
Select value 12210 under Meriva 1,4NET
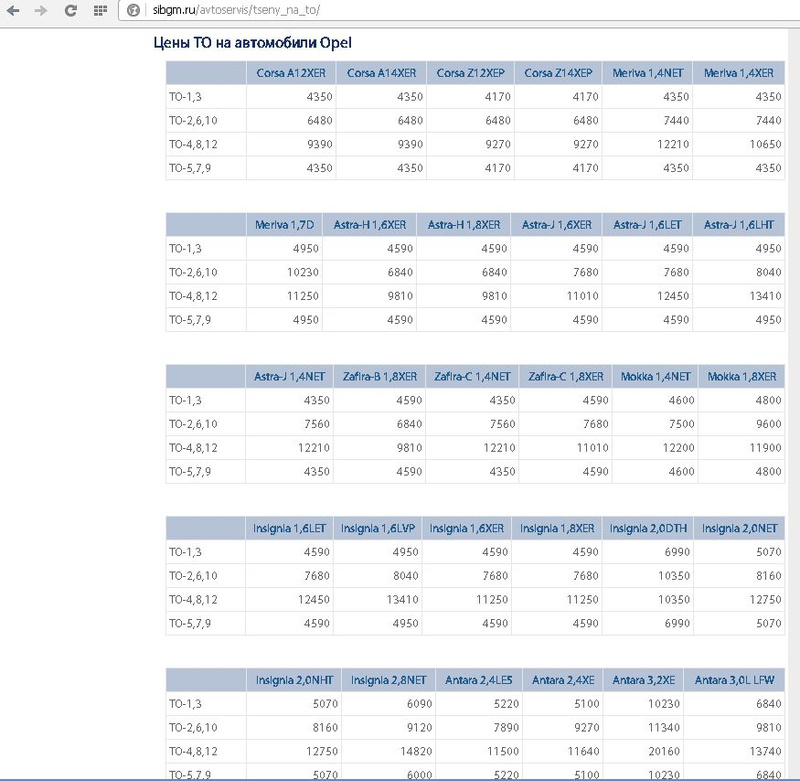tap(672, 144)
